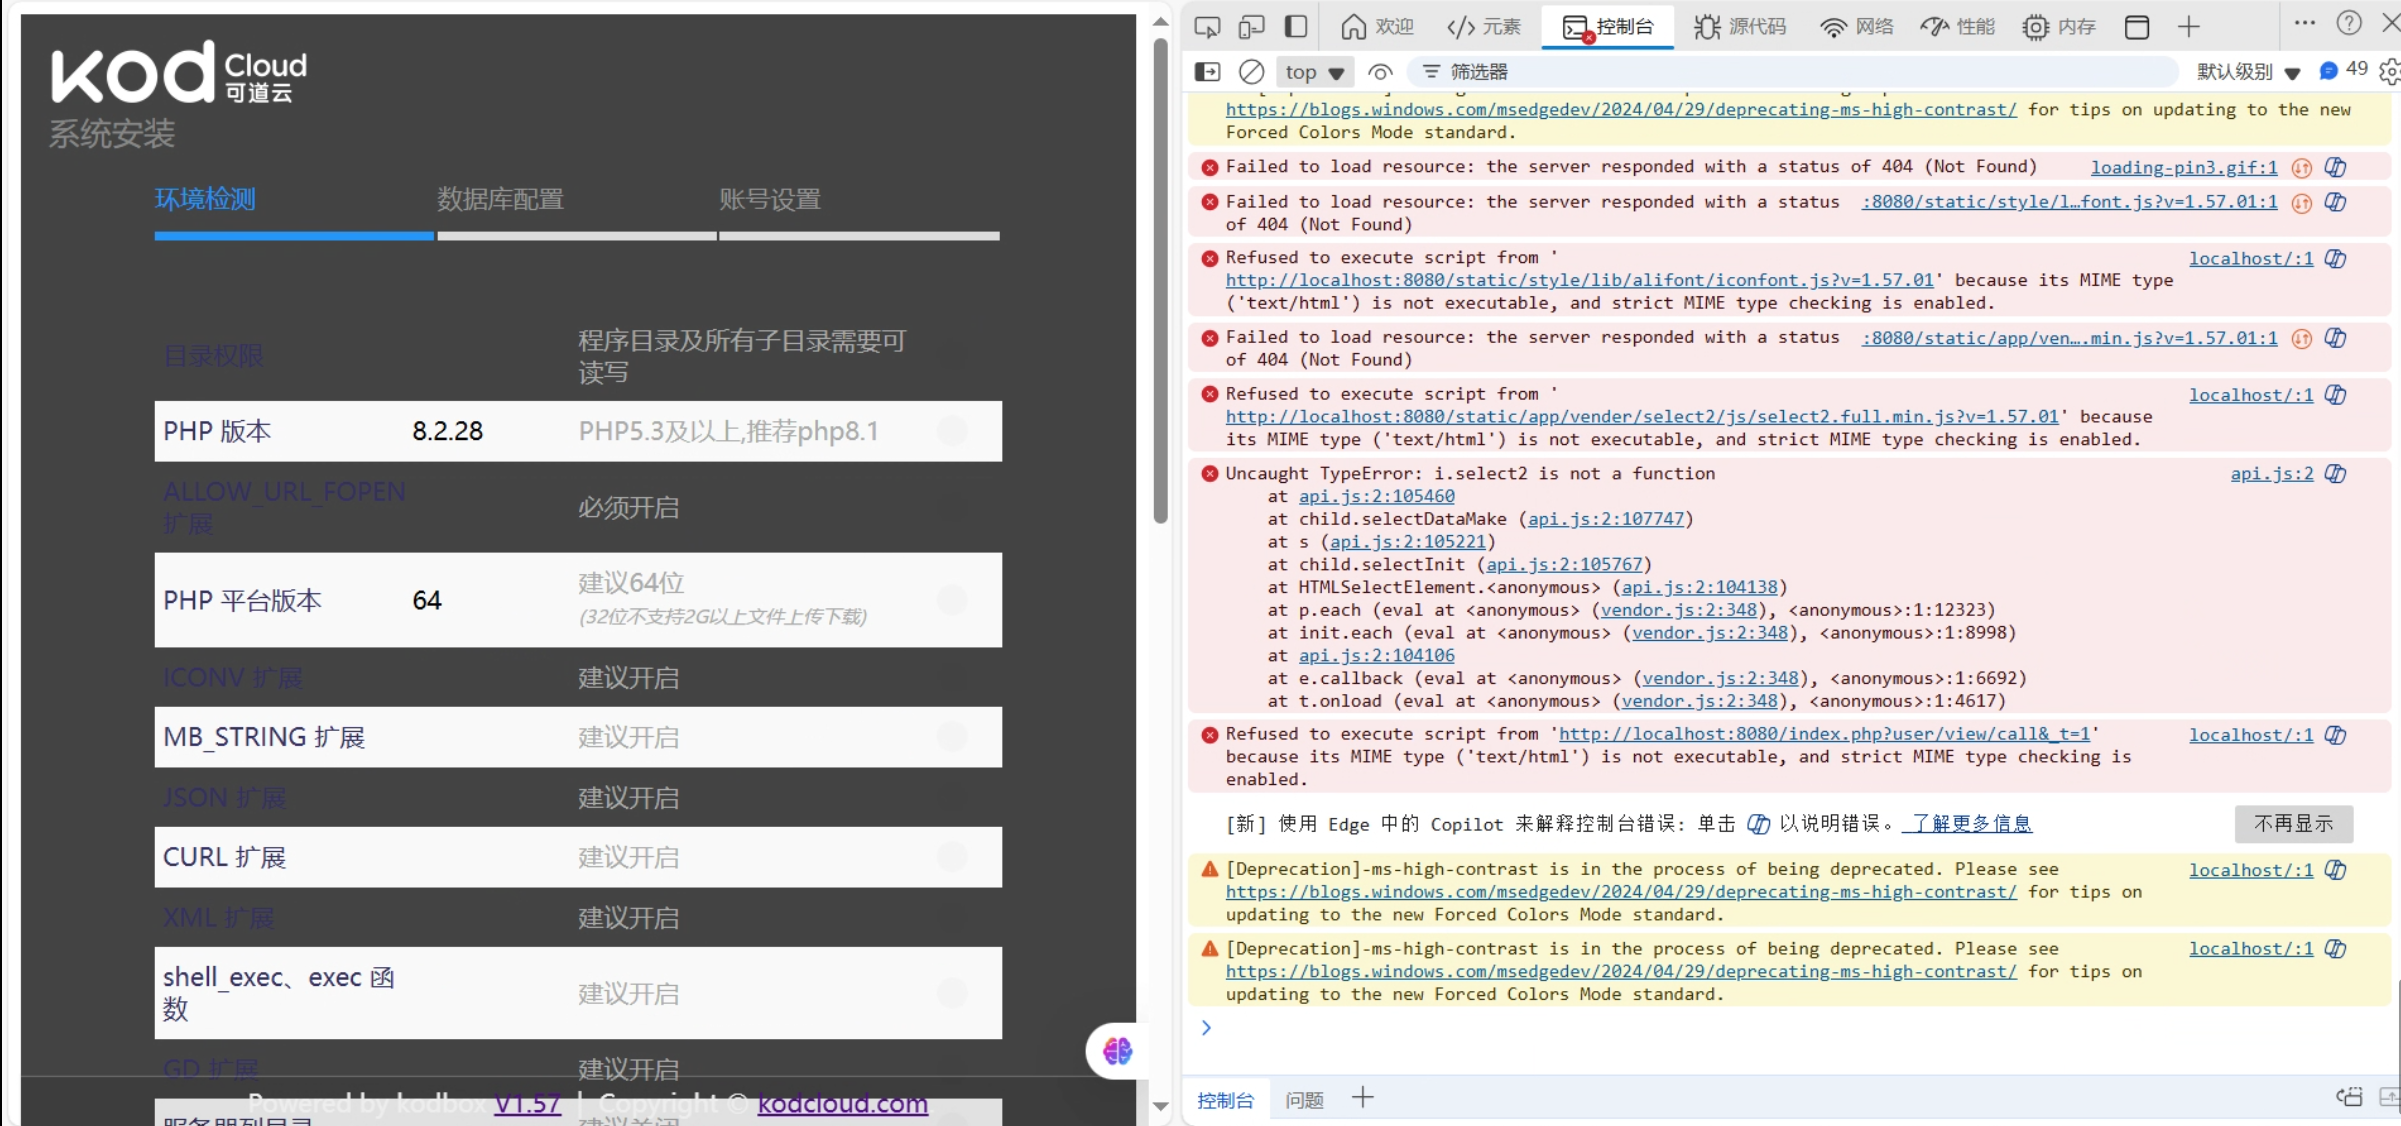Switch to the 欢迎 tab
Image resolution: width=2401 pixels, height=1126 pixels.
(1377, 27)
